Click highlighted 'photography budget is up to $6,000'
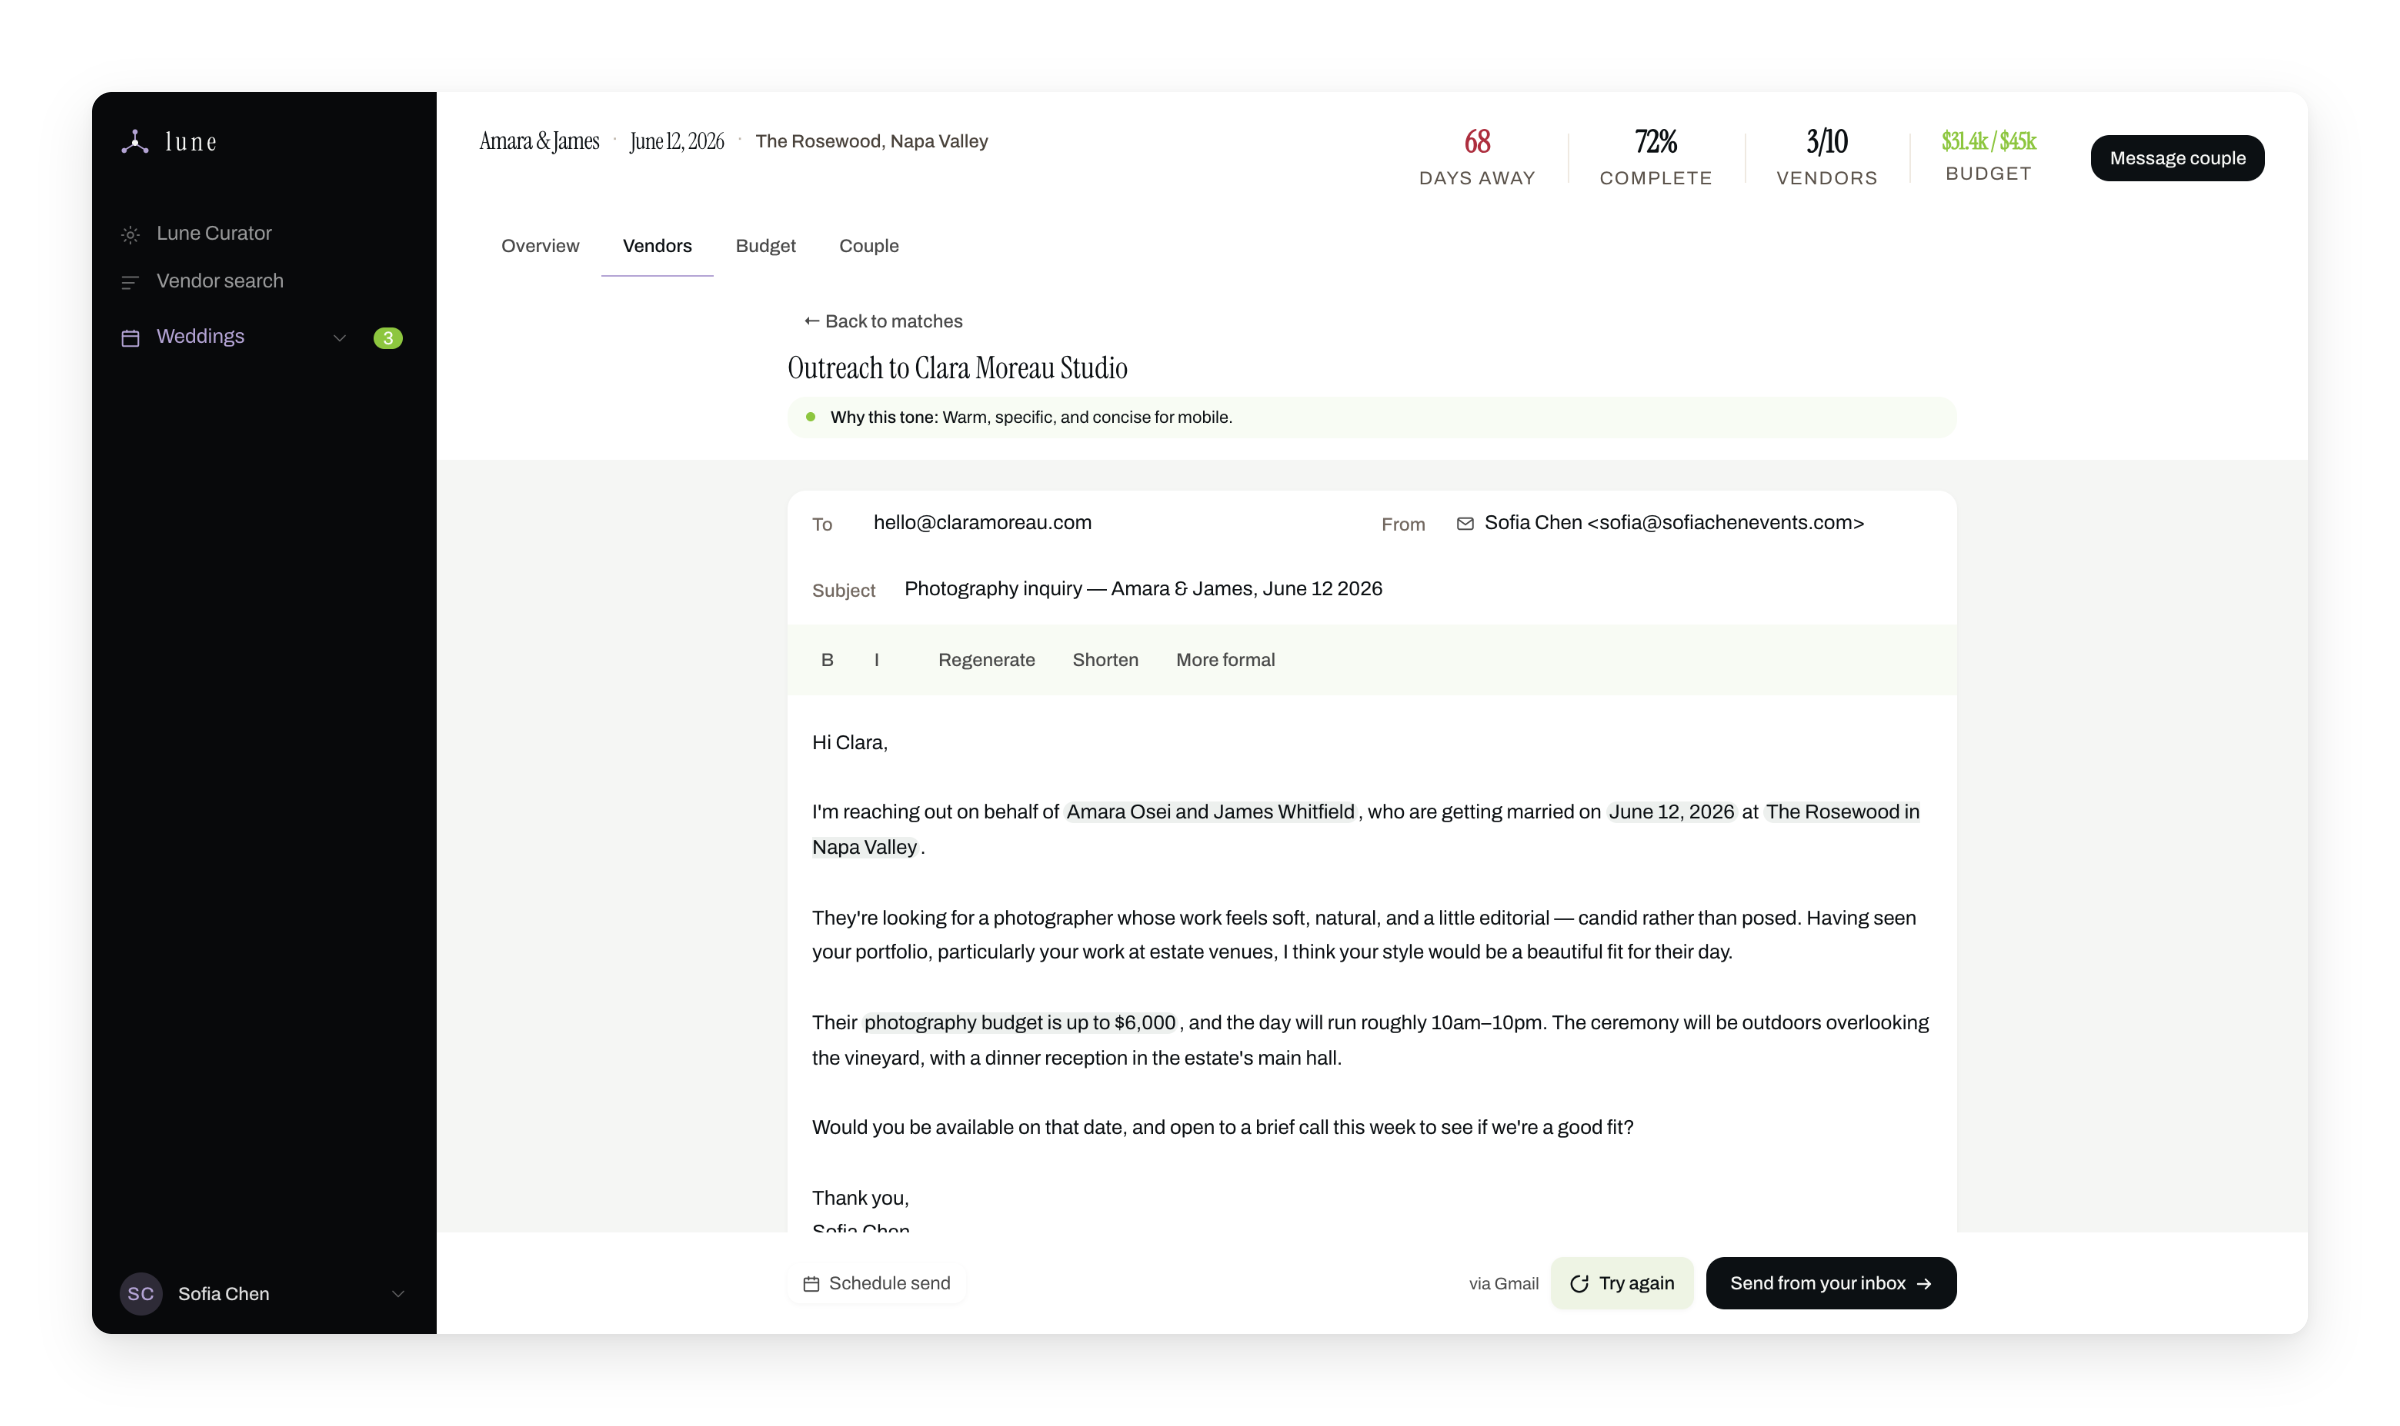Viewport: 2400px width, 1426px height. coord(1019,1023)
